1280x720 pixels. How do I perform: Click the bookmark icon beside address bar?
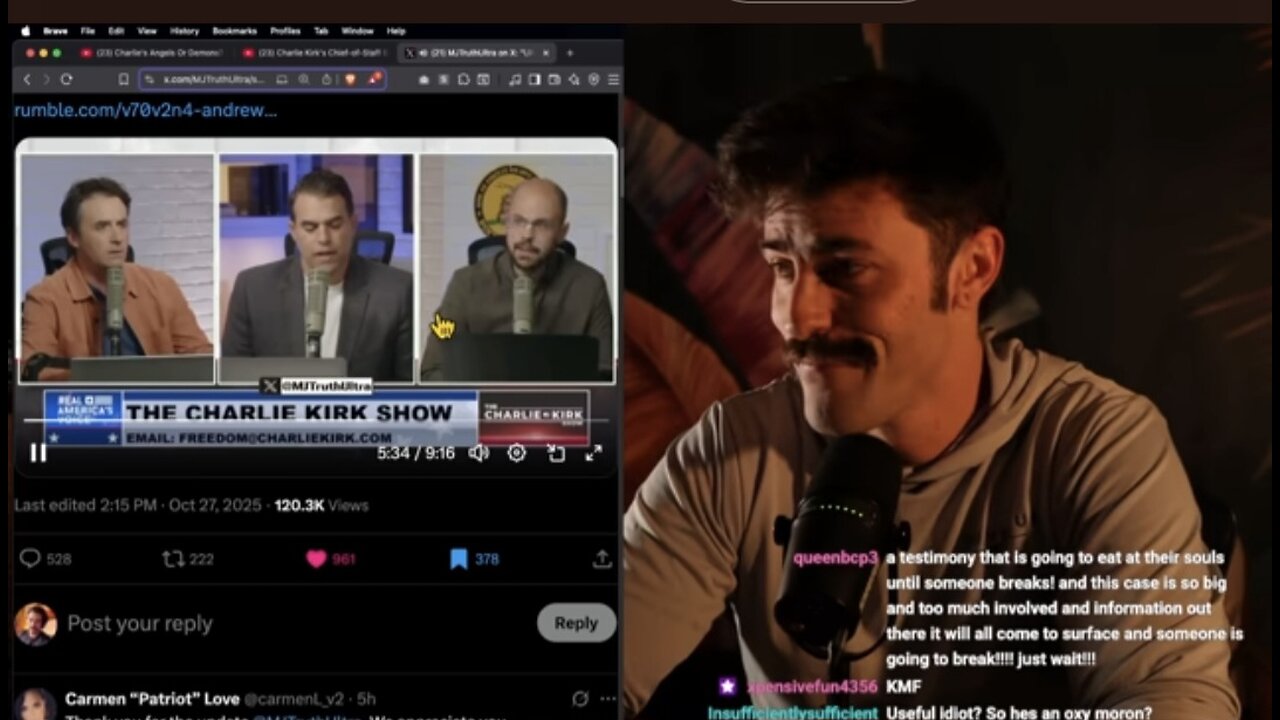(124, 79)
